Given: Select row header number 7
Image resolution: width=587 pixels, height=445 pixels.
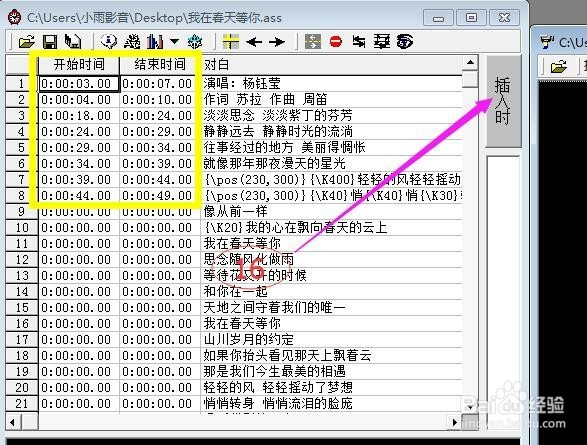Looking at the screenshot, I should coord(22,180).
